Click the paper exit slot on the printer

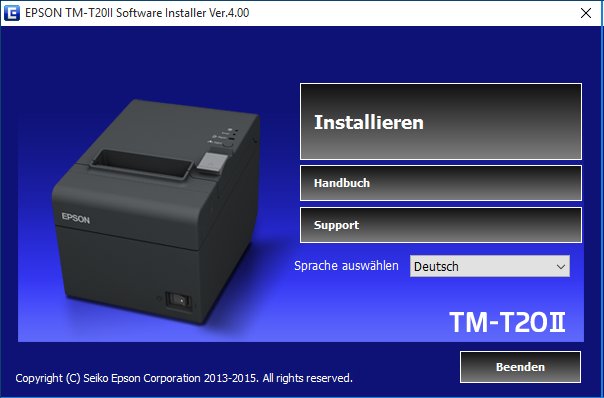click(141, 164)
